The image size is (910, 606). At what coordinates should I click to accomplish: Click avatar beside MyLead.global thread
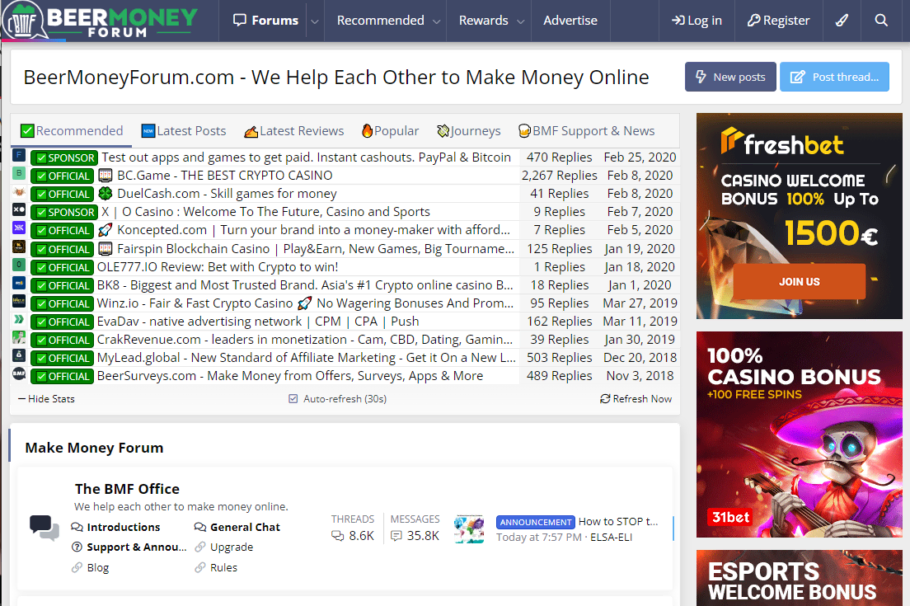coord(19,355)
